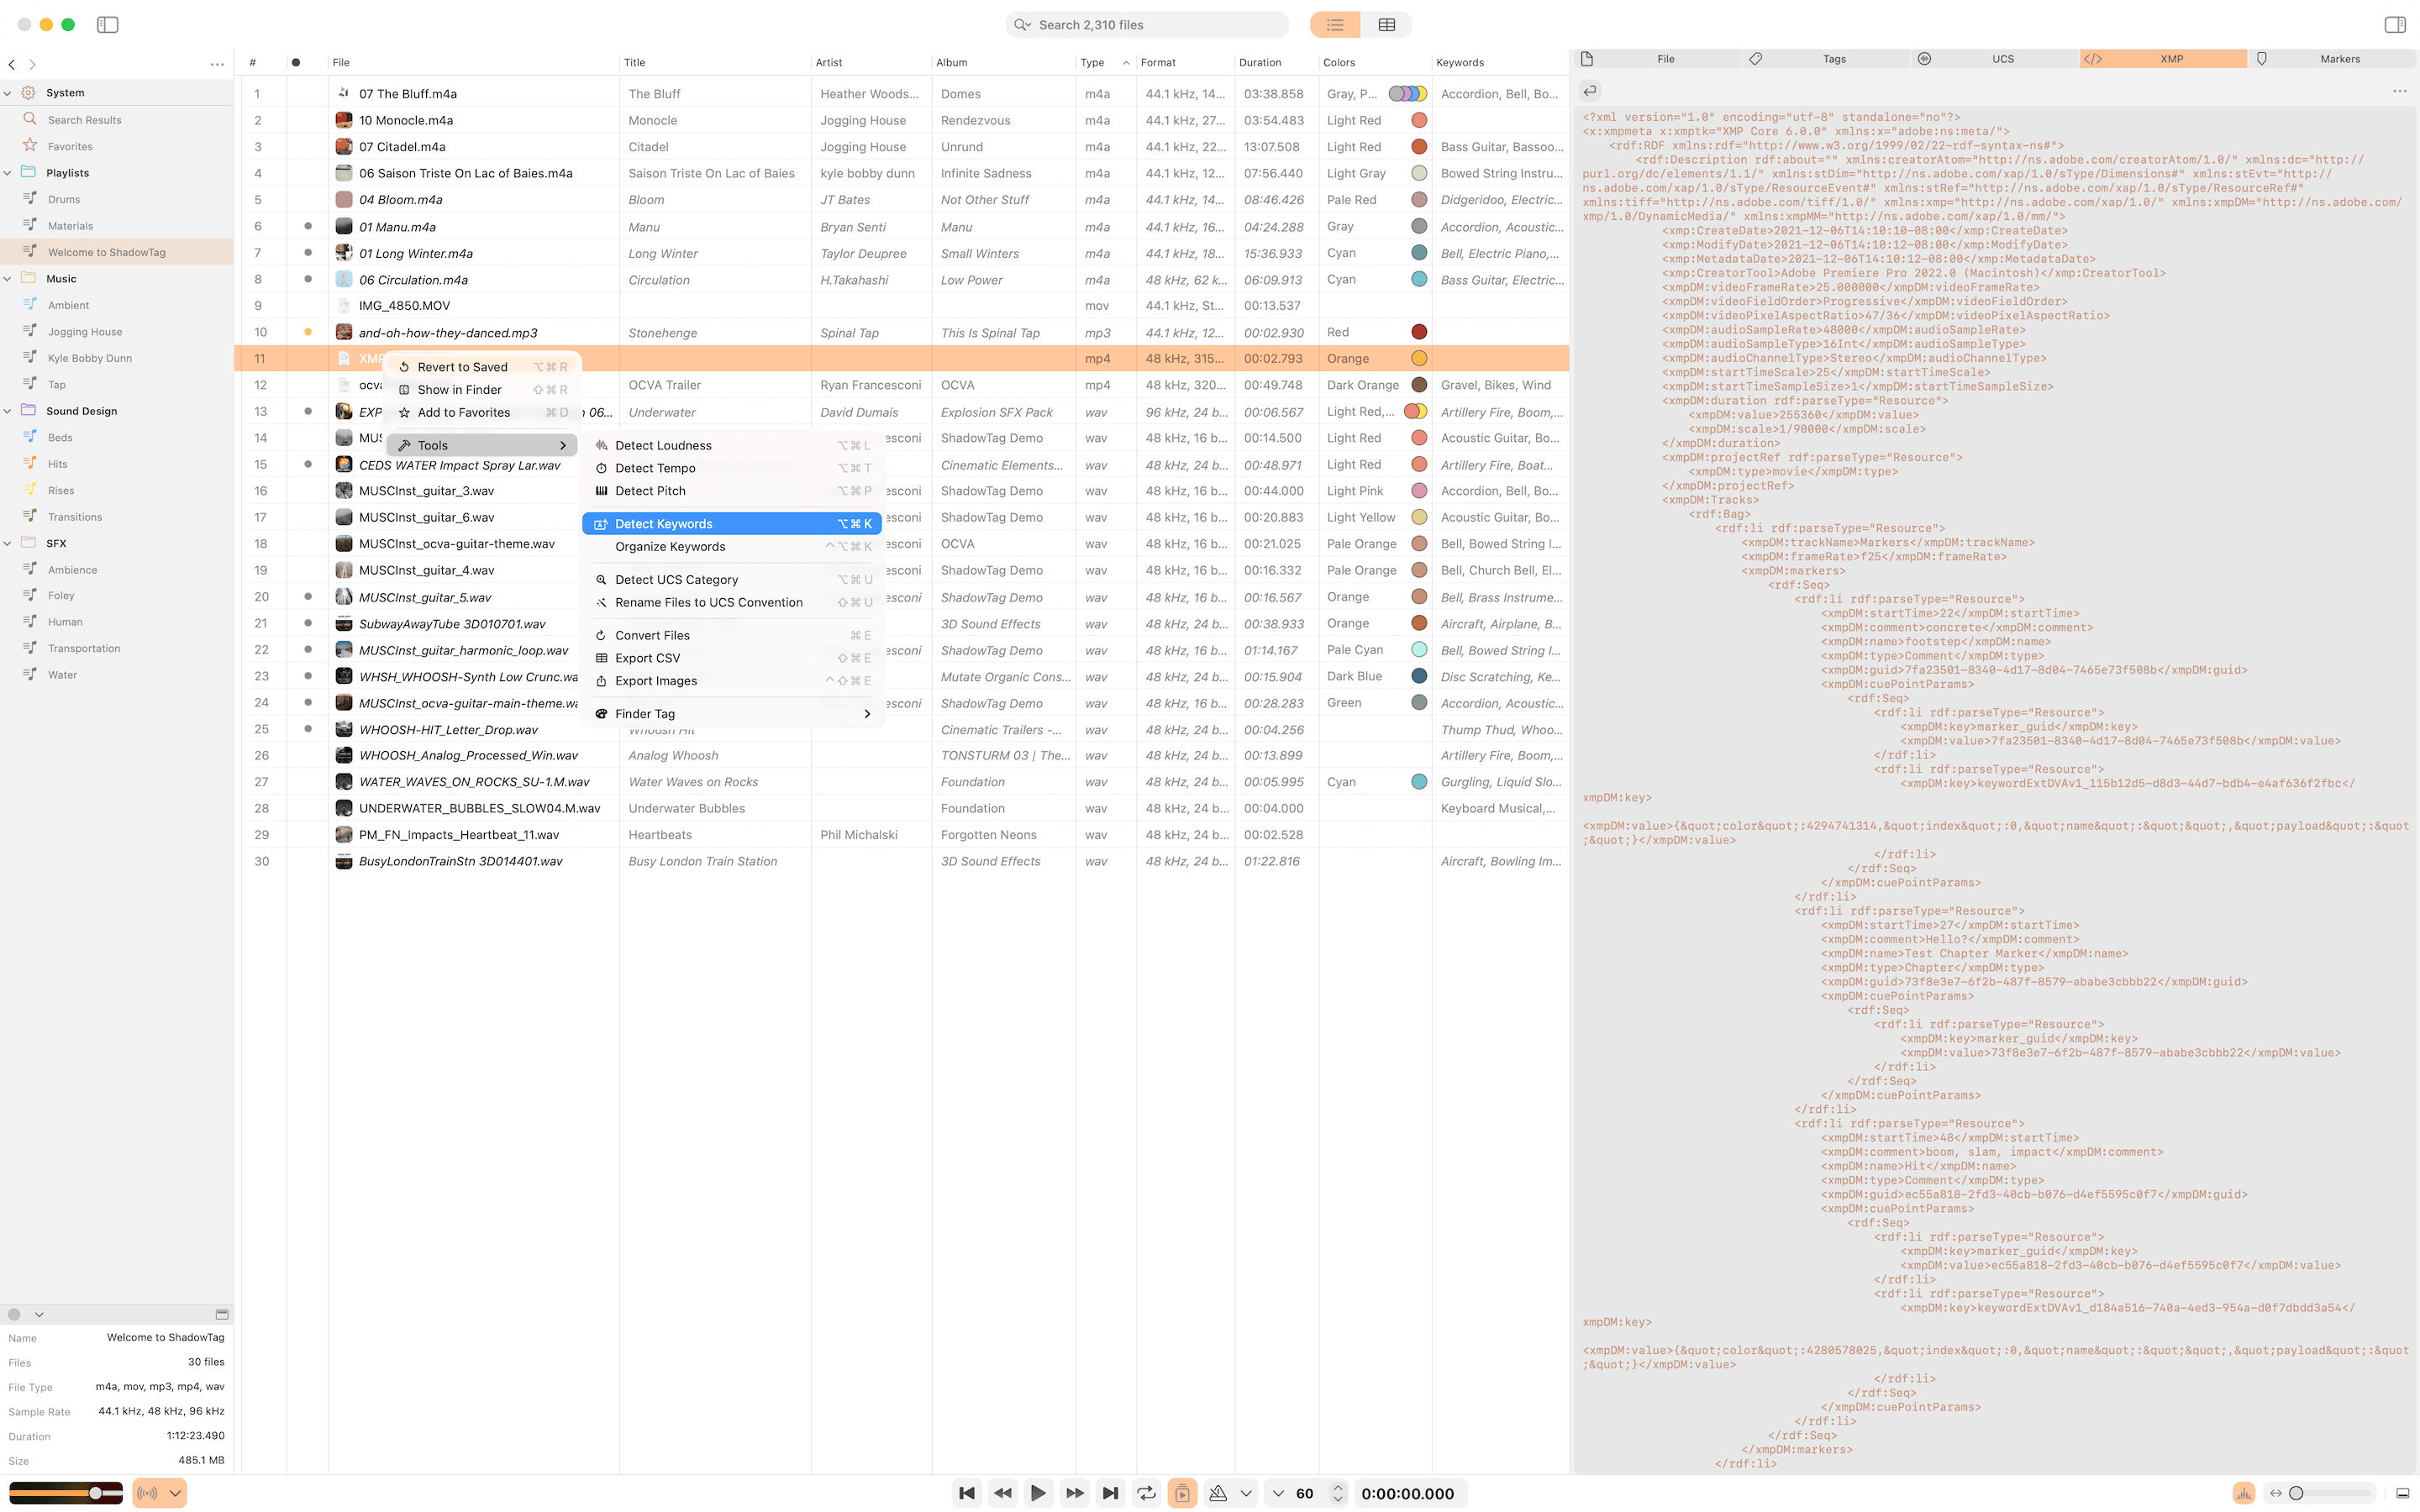This screenshot has width=2420, height=1512.
Task: Toggle the left sidebar visibility
Action: click(x=108, y=24)
